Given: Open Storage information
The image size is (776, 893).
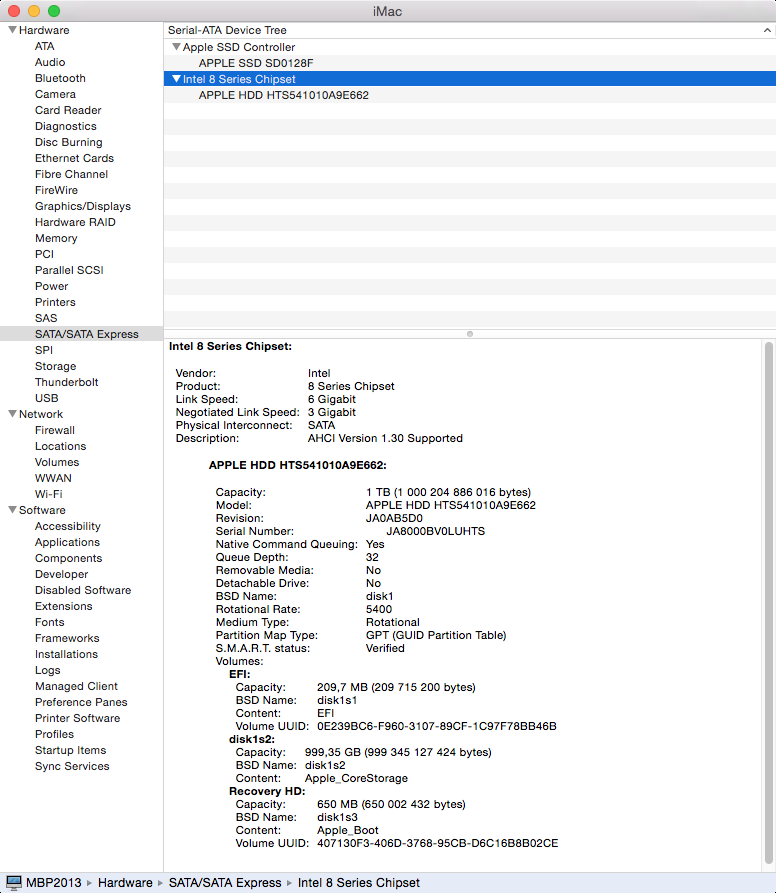Looking at the screenshot, I should [x=55, y=366].
